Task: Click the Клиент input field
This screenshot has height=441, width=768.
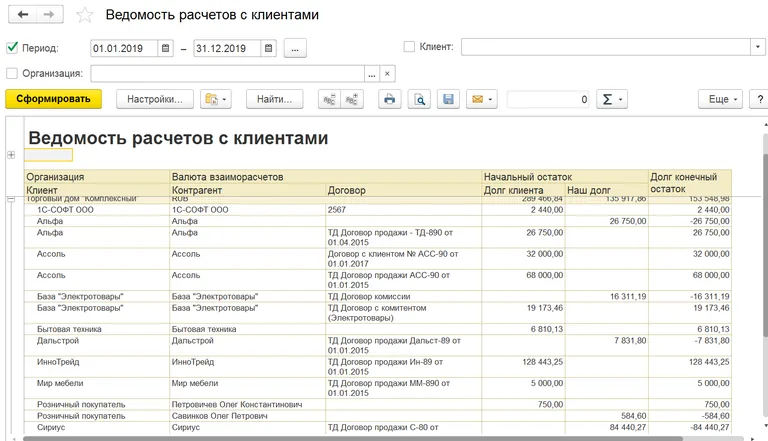Action: click(606, 47)
